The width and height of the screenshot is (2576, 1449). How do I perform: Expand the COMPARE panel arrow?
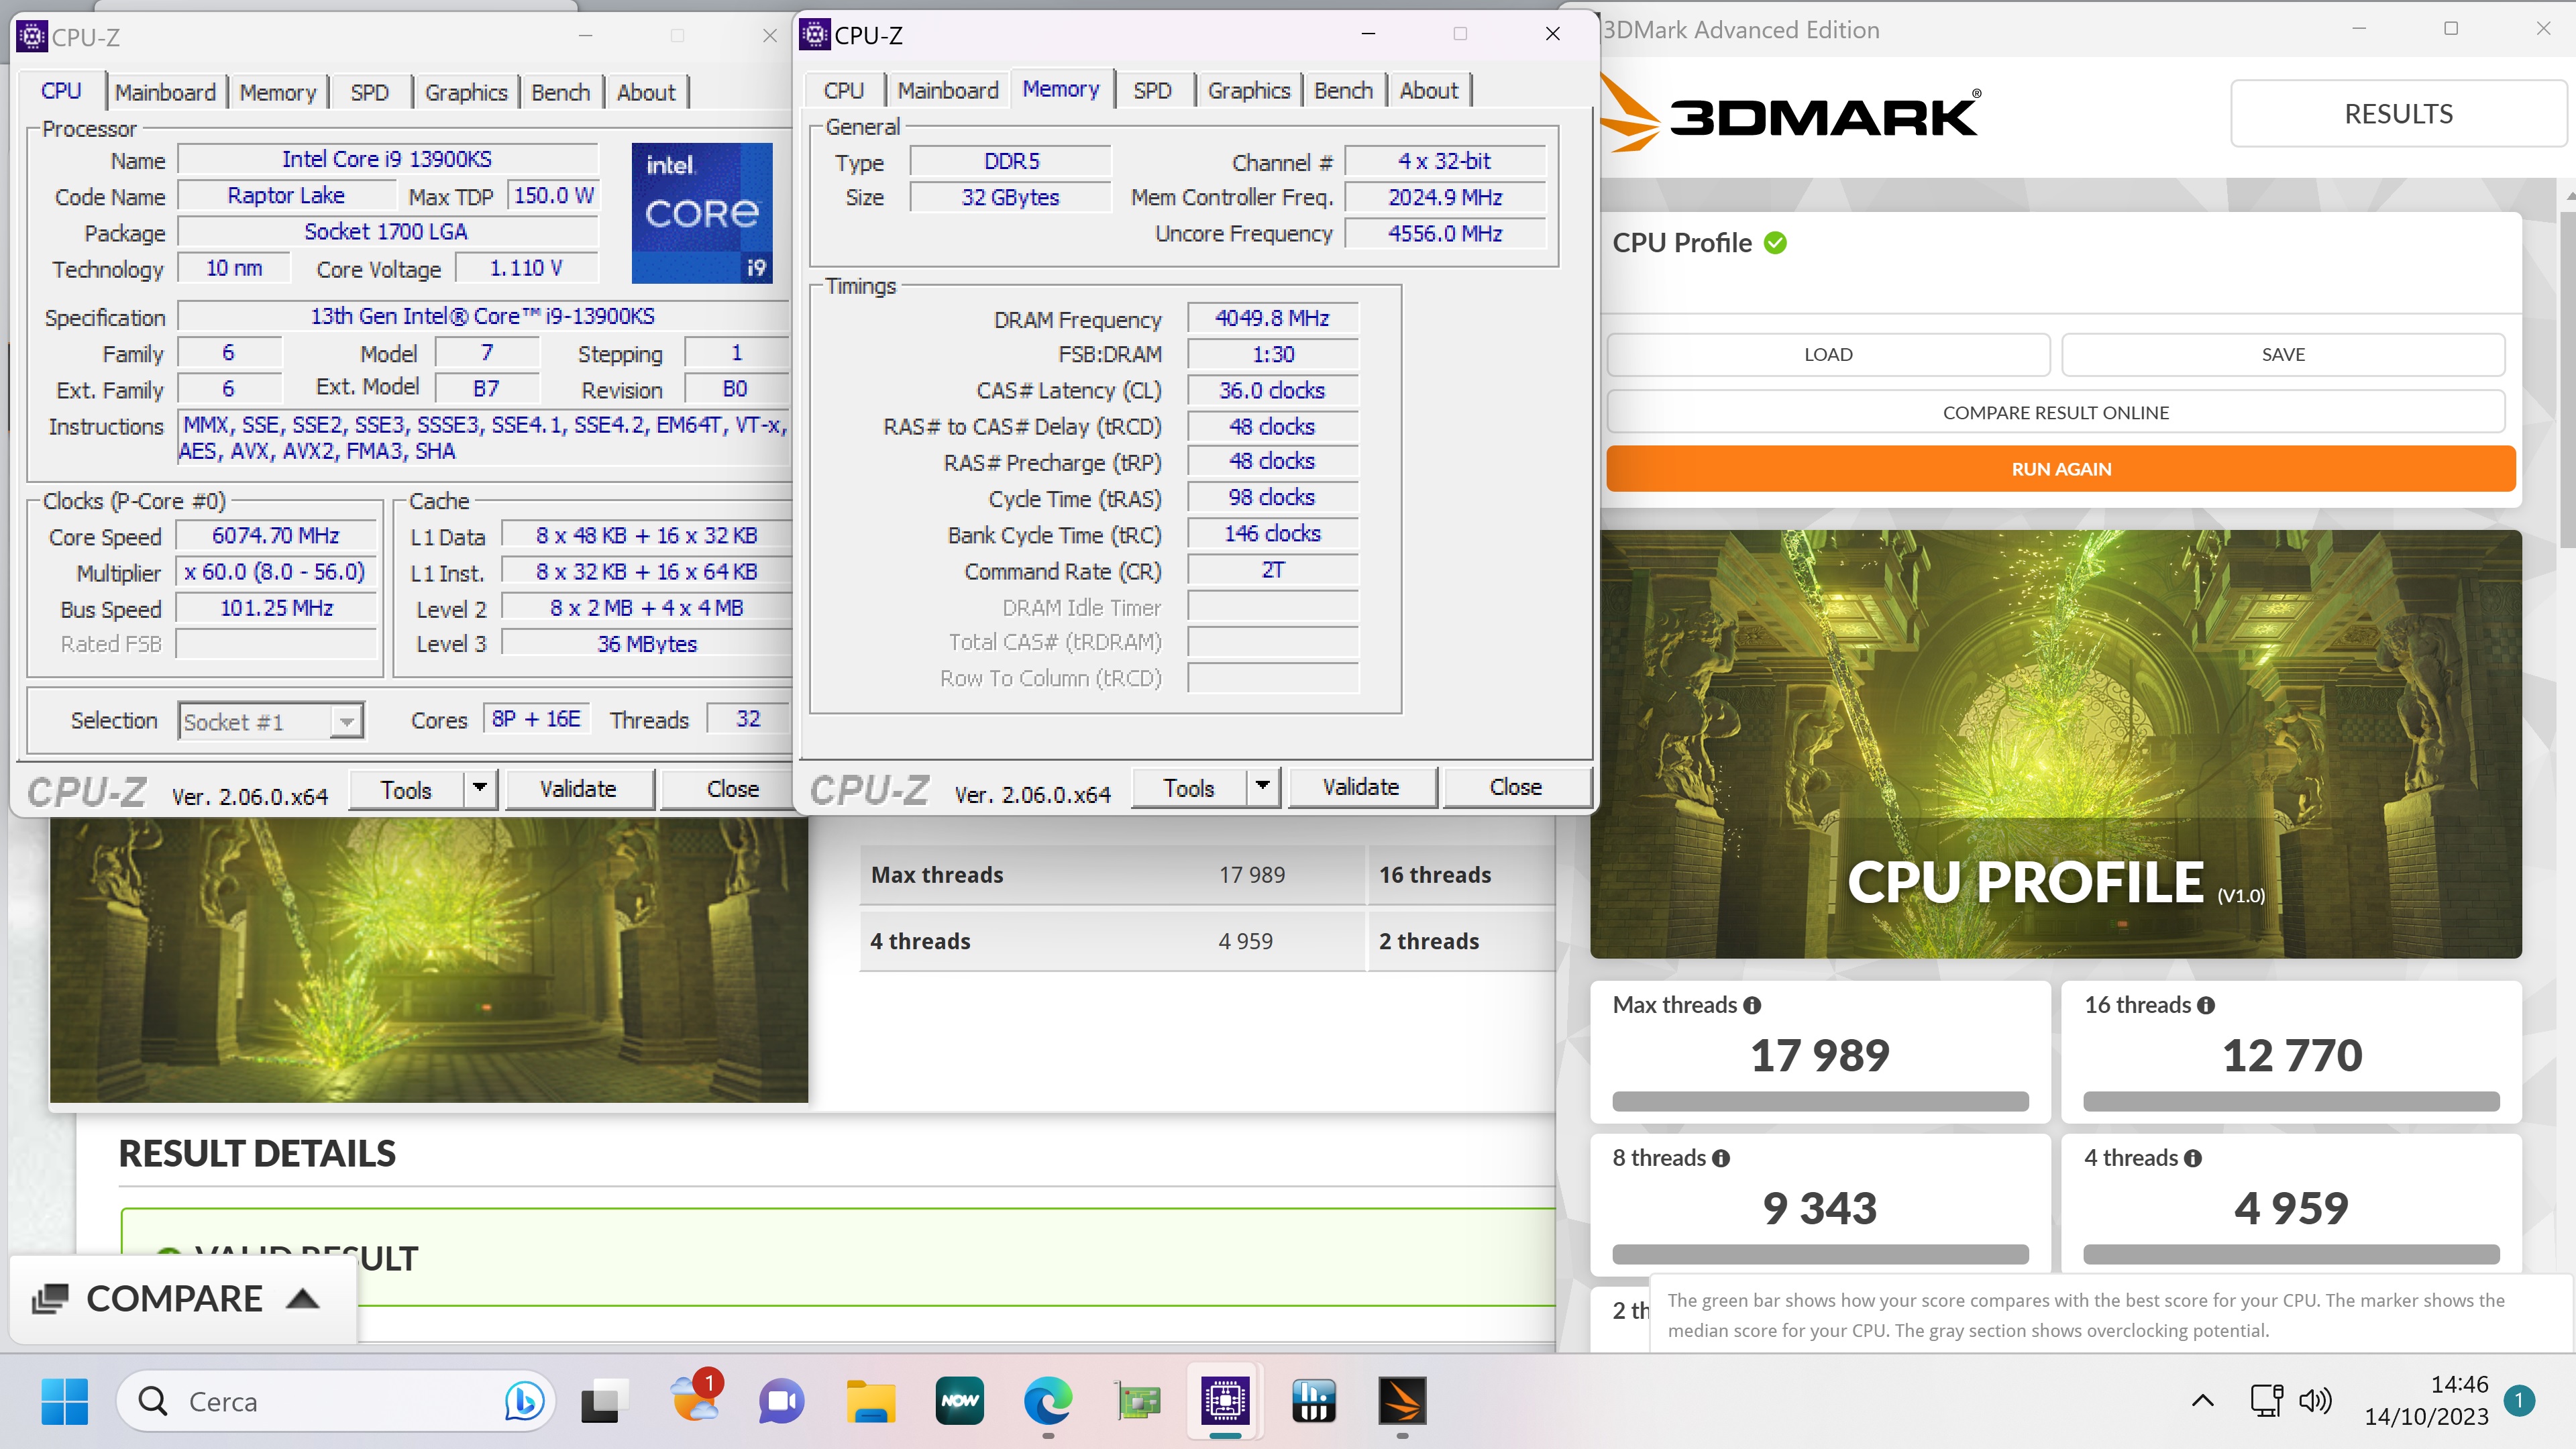point(302,1299)
